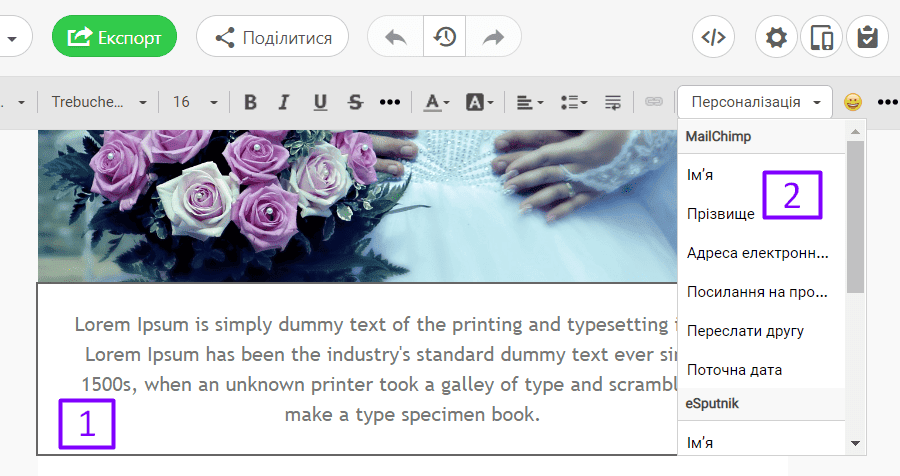Screen dimensions: 900x476
Task: Undo the last action
Action: (396, 37)
